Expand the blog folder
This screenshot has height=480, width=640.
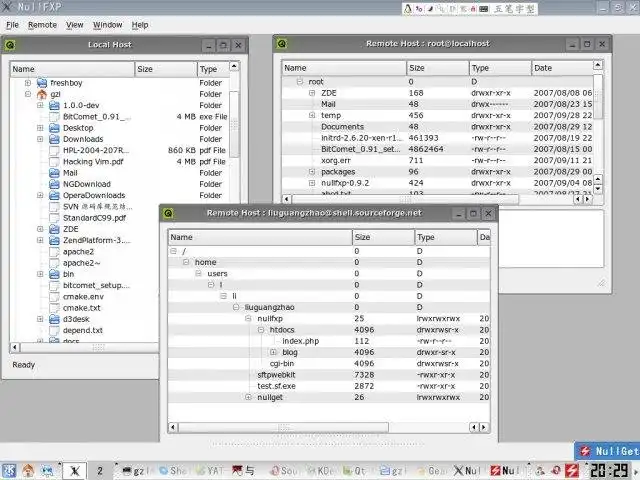(273, 352)
